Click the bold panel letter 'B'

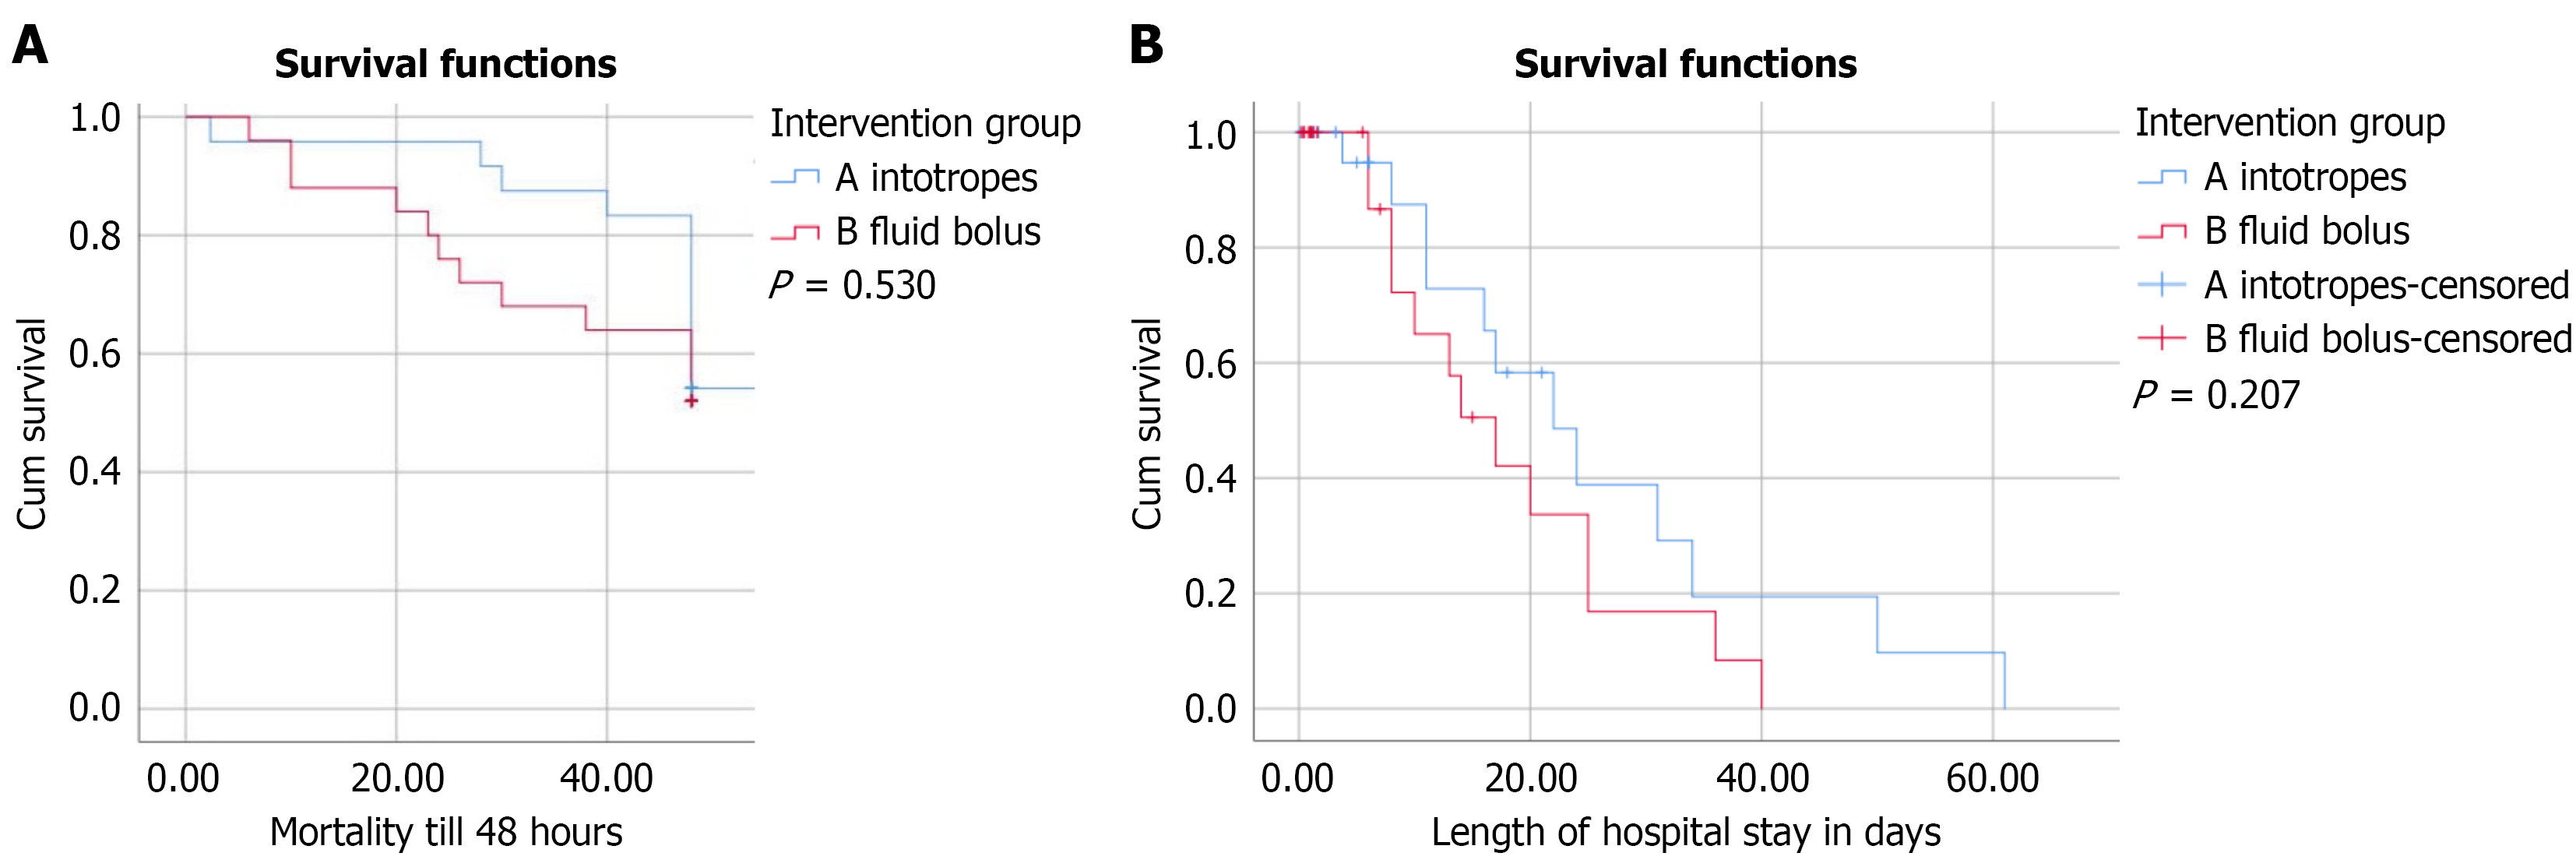(1146, 45)
